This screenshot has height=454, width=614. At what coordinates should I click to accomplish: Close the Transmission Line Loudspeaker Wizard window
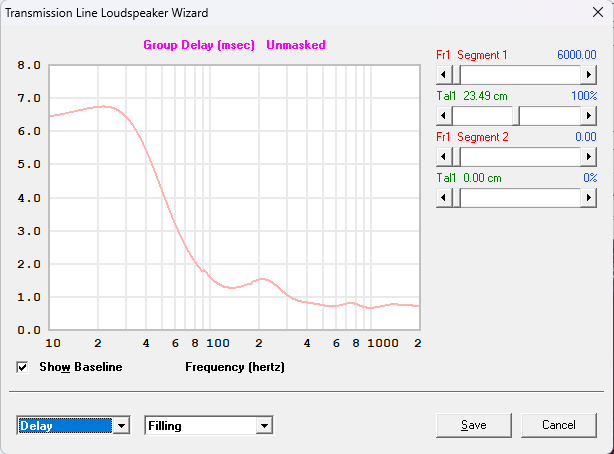[598, 13]
